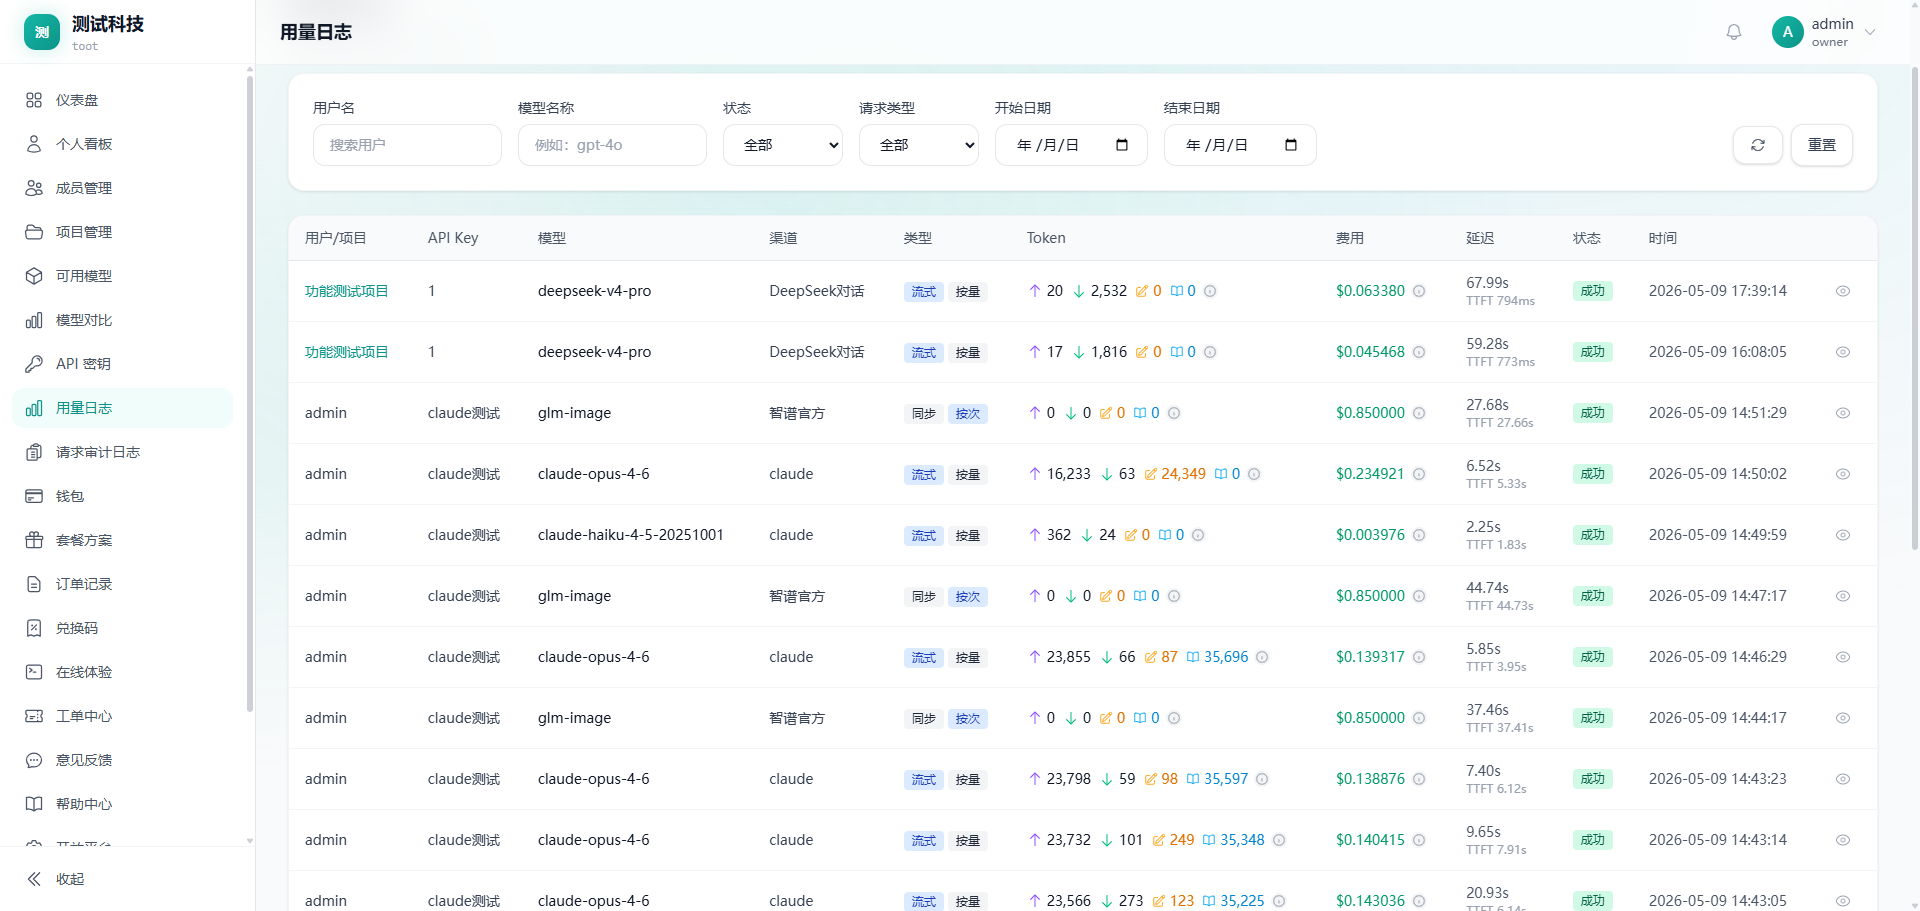Image resolution: width=1920 pixels, height=911 pixels.
Task: Click the 订单记录 document icon
Action: [34, 584]
